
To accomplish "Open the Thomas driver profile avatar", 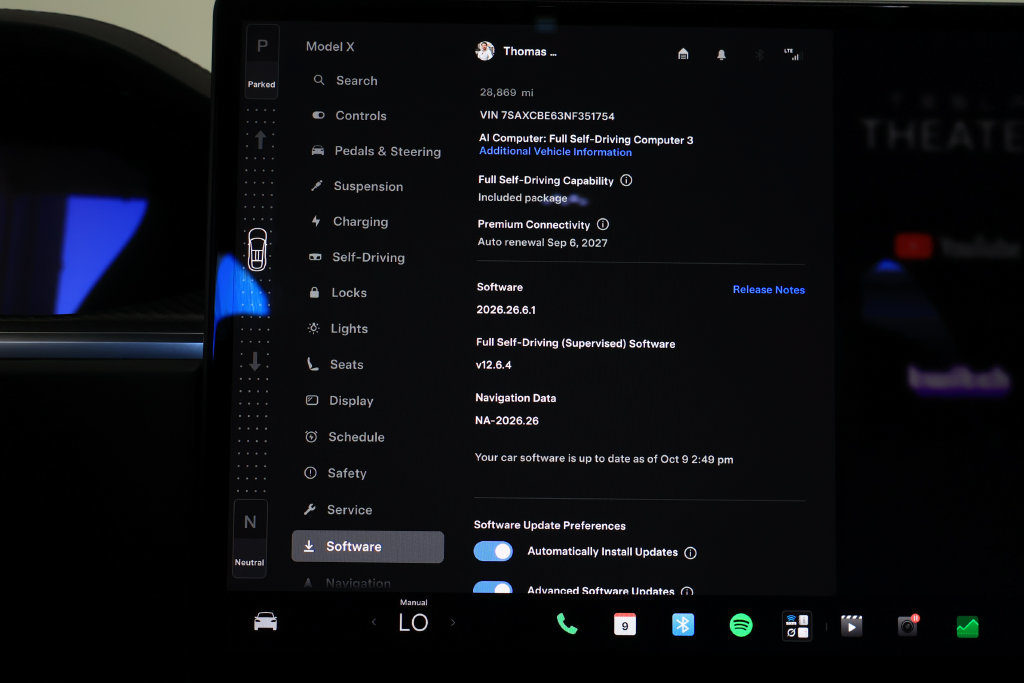I will pos(485,51).
